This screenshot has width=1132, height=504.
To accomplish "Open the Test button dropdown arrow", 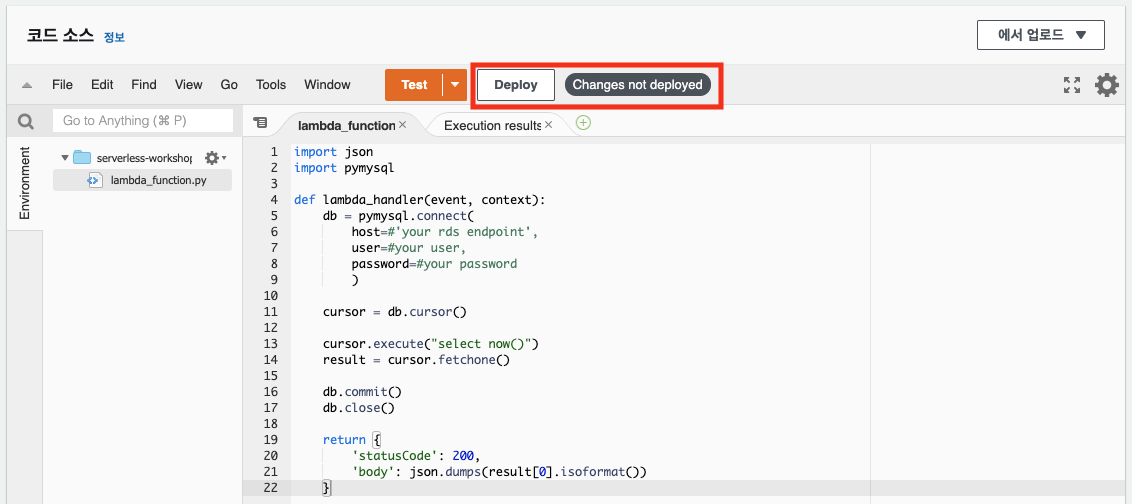I will [455, 84].
